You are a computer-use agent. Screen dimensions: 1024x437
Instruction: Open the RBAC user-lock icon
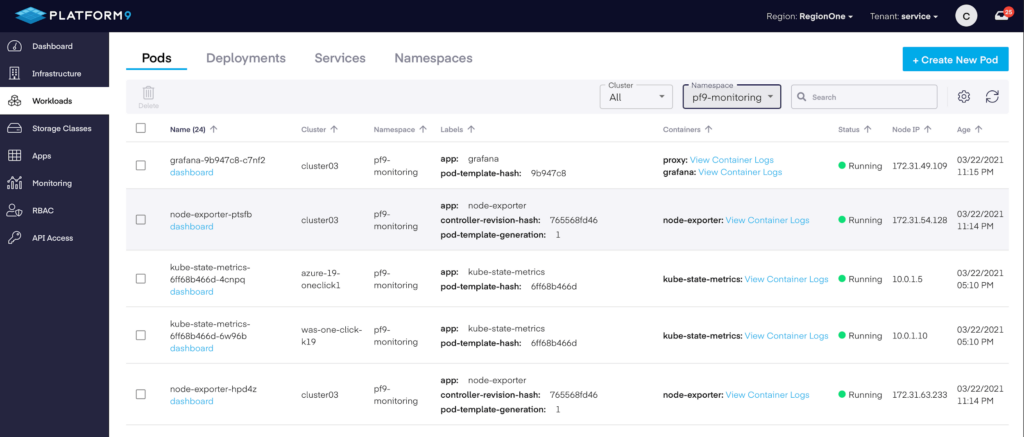click(x=14, y=211)
